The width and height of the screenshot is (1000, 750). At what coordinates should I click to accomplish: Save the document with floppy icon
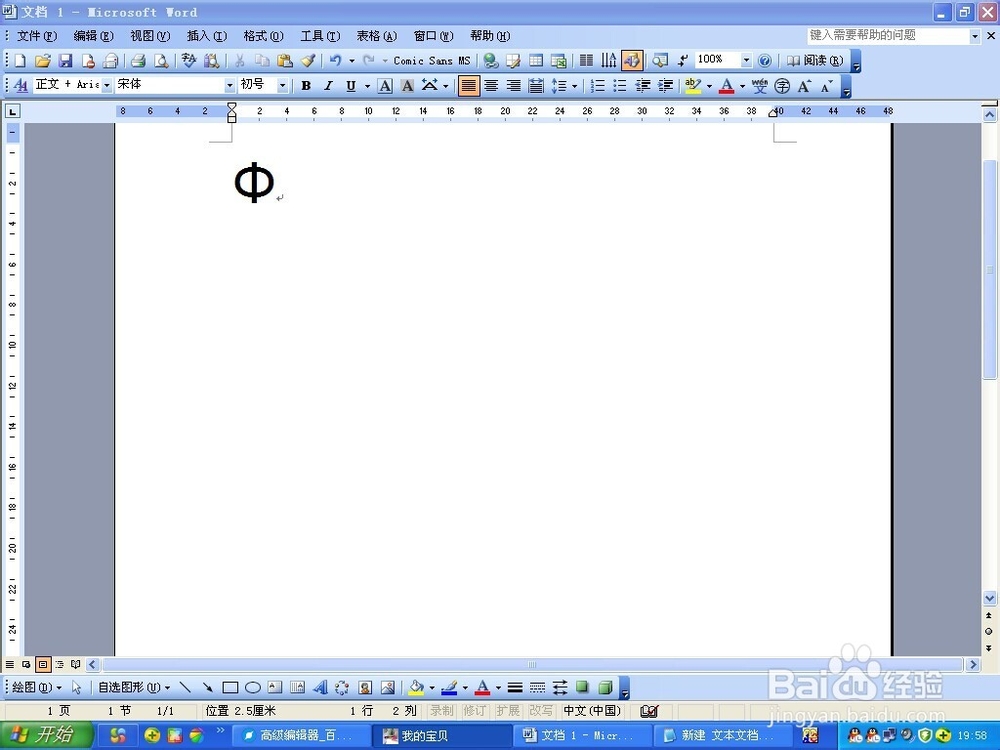click(x=65, y=61)
